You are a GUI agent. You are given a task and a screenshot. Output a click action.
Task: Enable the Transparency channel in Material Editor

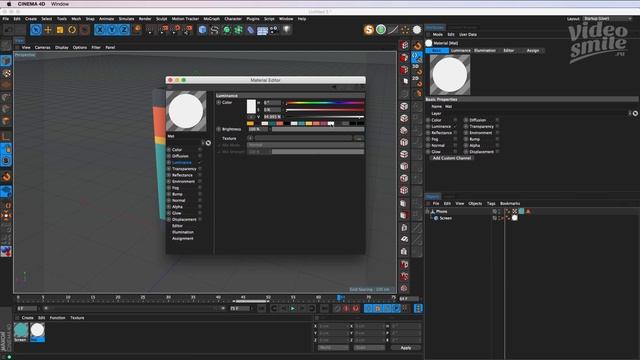pyautogui.click(x=200, y=169)
